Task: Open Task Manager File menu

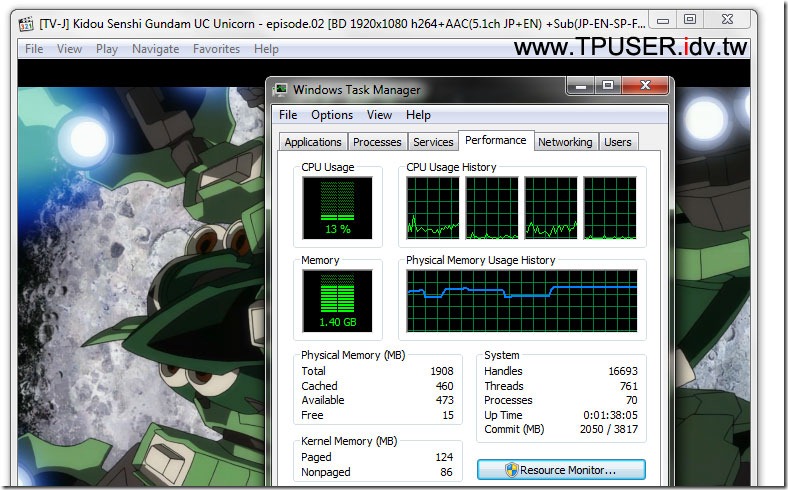Action: pyautogui.click(x=288, y=115)
